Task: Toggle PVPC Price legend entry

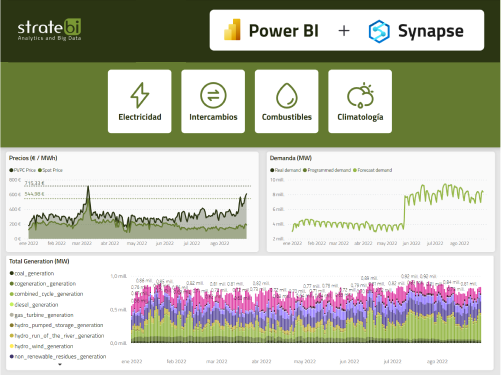Action: (23, 170)
